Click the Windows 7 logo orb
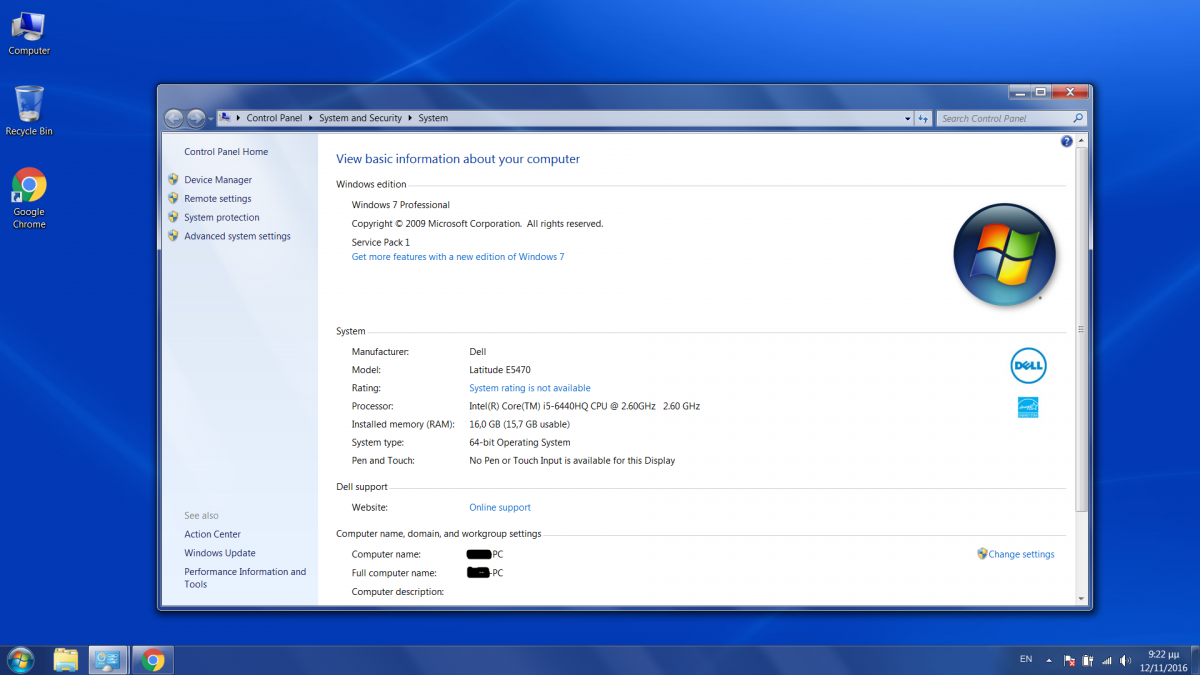1200x675 pixels. click(1004, 254)
